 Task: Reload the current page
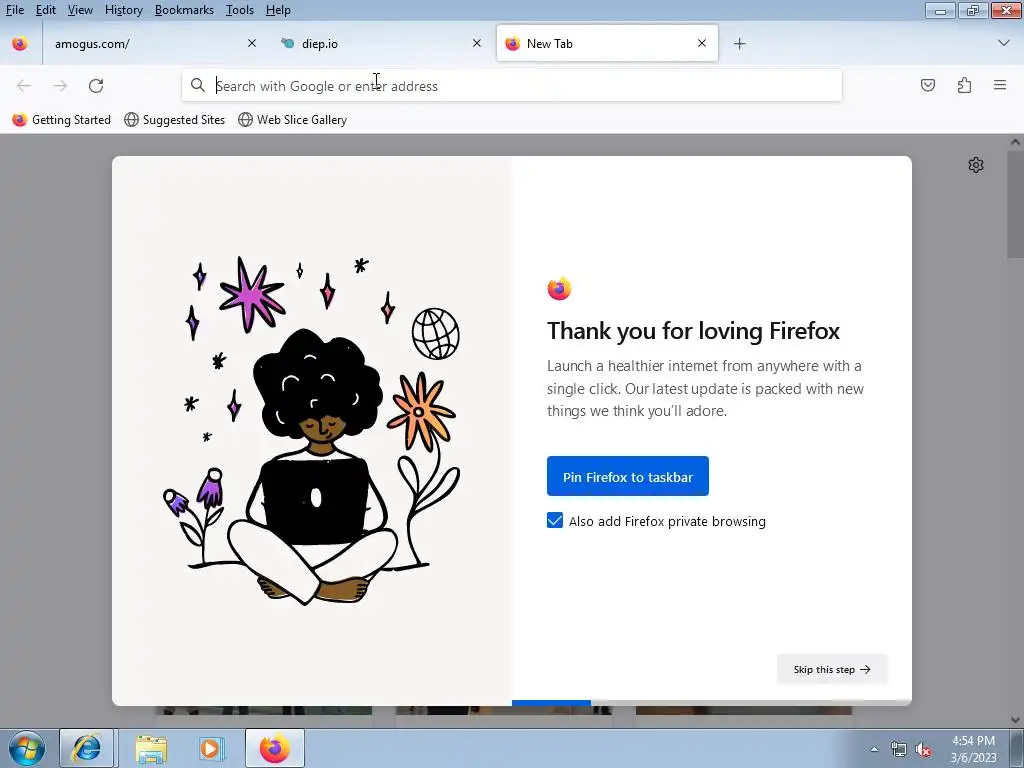pyautogui.click(x=96, y=86)
